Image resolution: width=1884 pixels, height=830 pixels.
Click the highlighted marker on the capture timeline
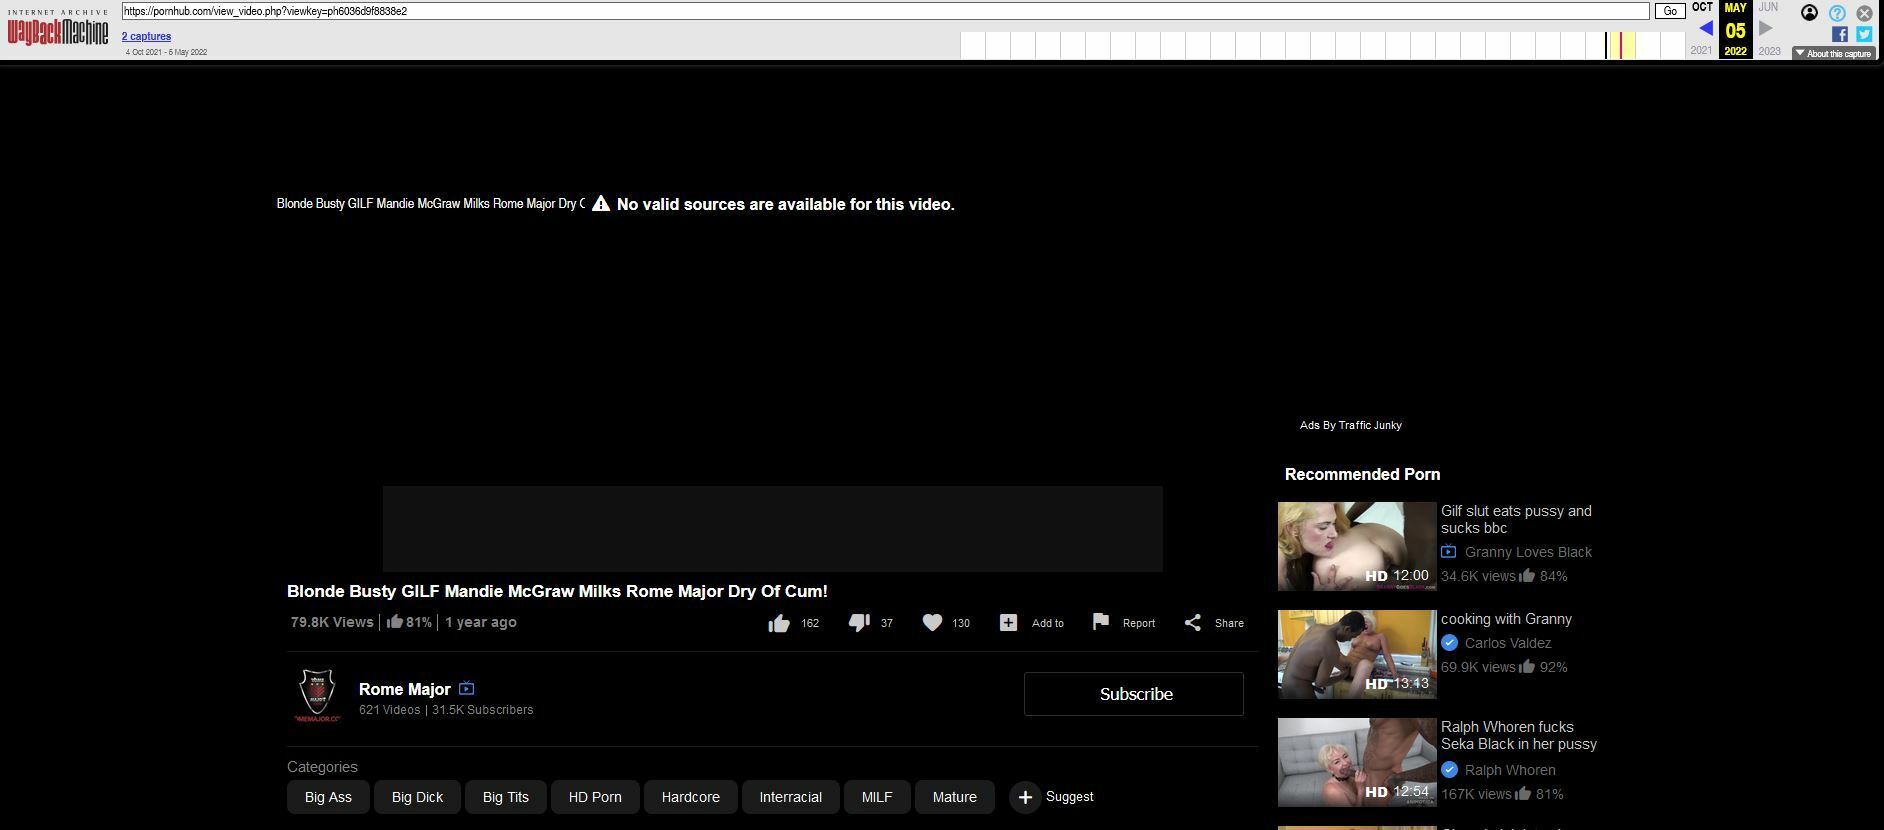click(1621, 45)
